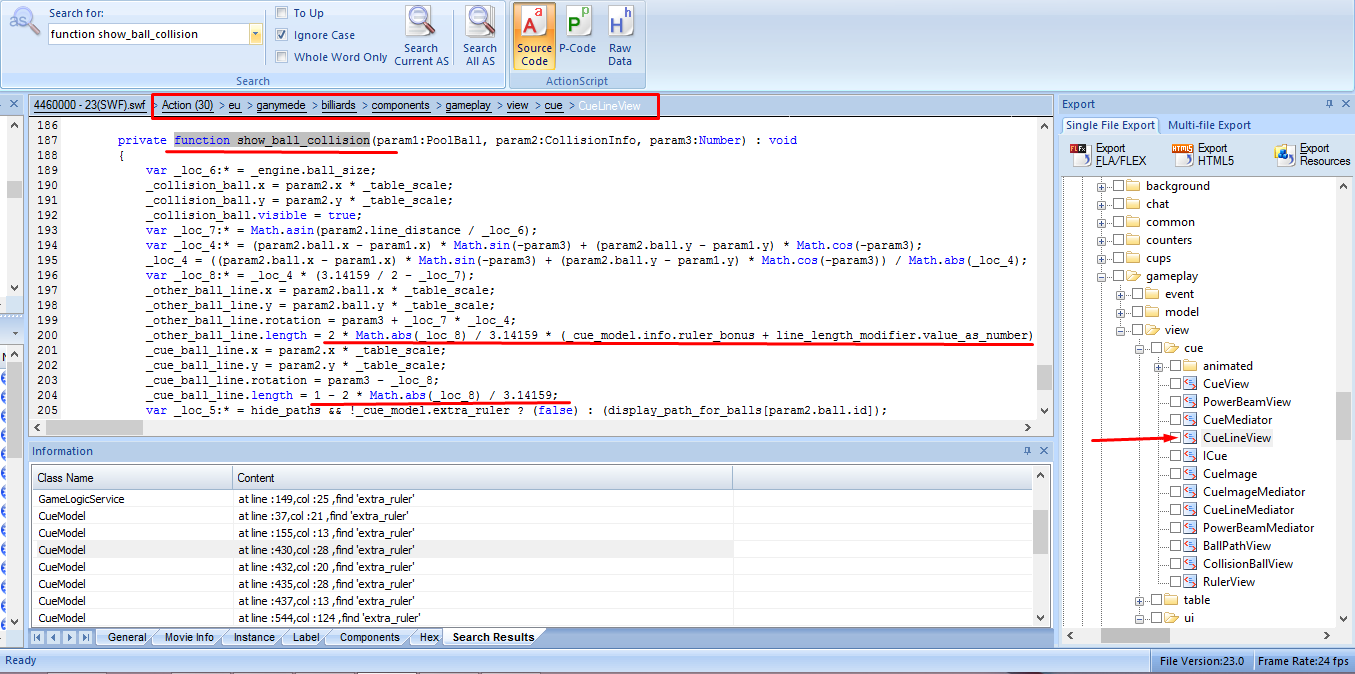Click the counters folder icon
This screenshot has width=1355, height=674.
(x=1133, y=240)
